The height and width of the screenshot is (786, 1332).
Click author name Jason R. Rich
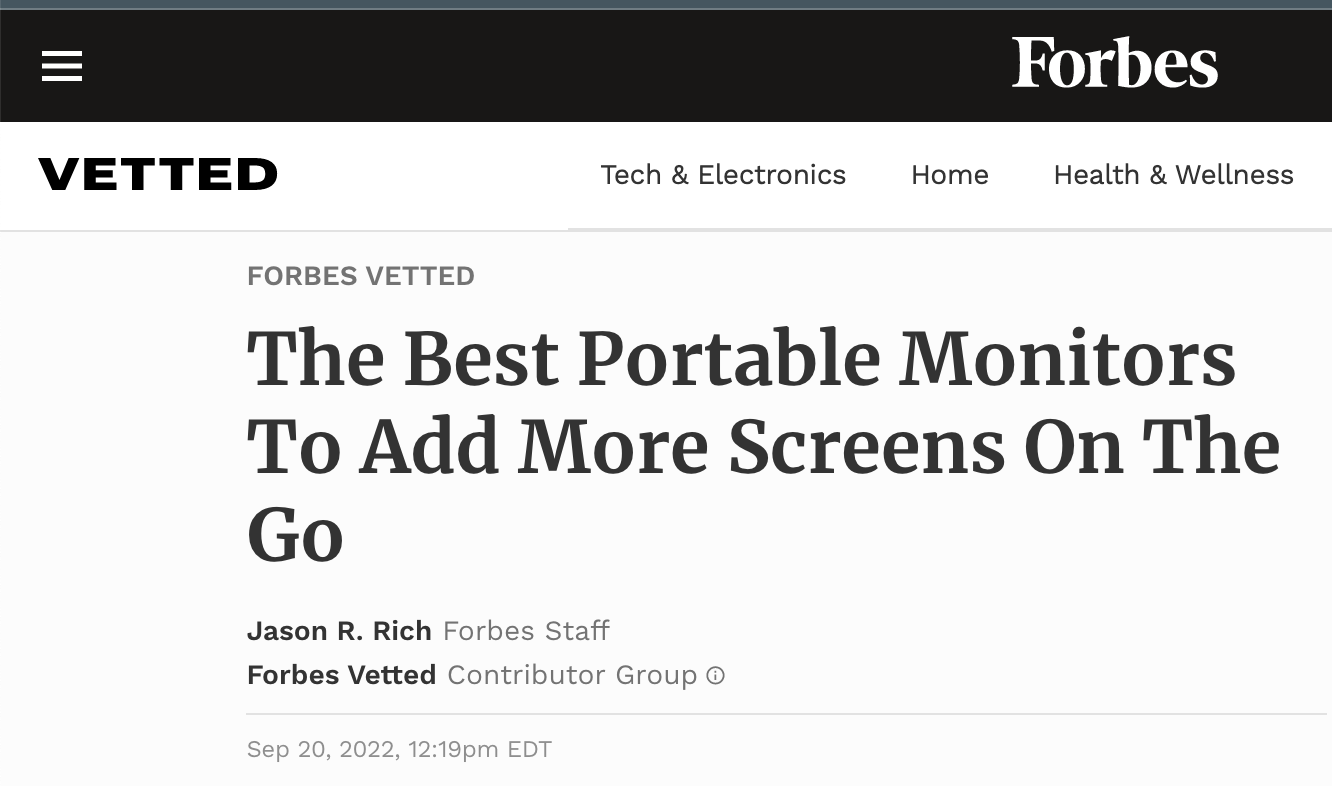click(339, 631)
